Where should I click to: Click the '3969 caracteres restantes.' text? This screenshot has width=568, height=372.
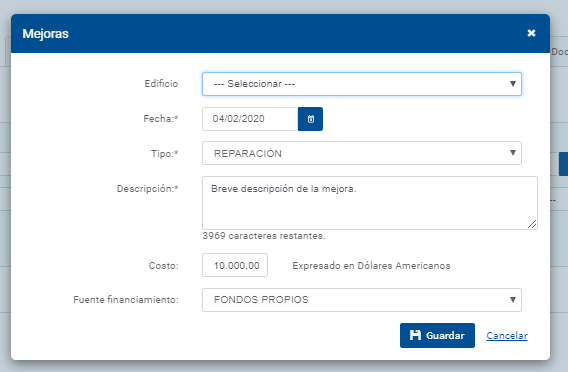click(x=264, y=236)
